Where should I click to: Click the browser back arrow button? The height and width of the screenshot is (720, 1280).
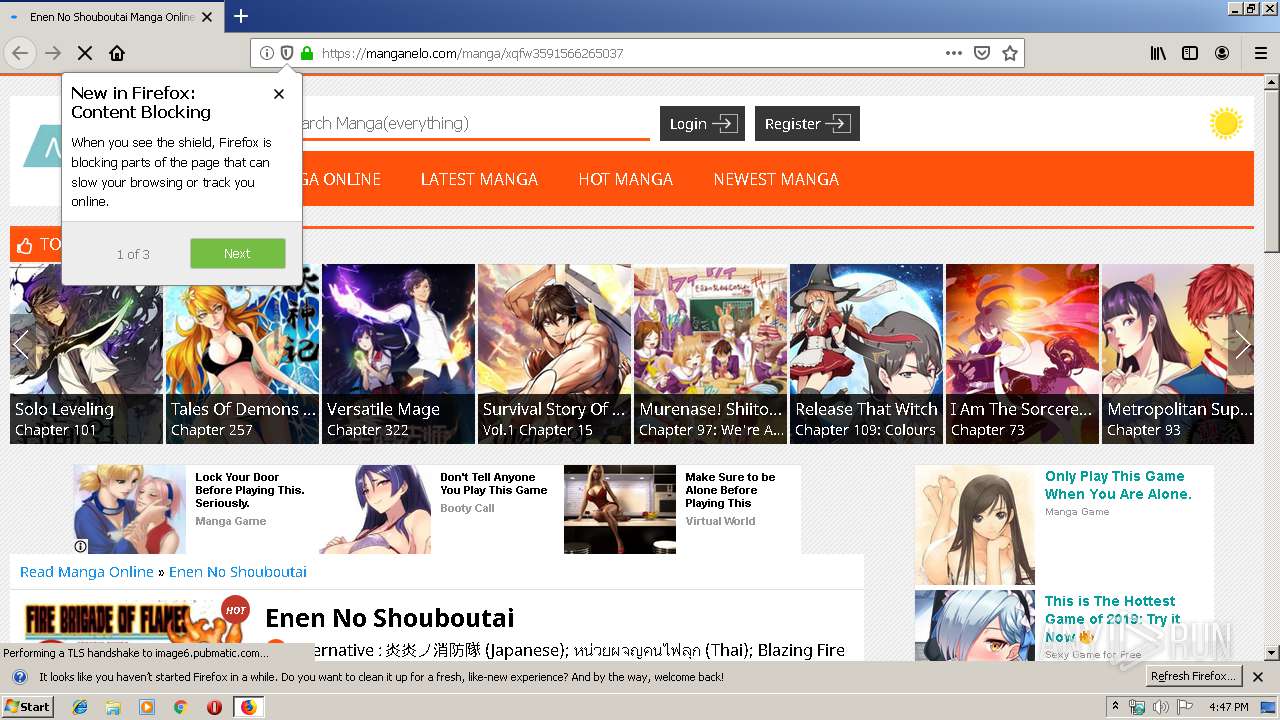point(20,53)
